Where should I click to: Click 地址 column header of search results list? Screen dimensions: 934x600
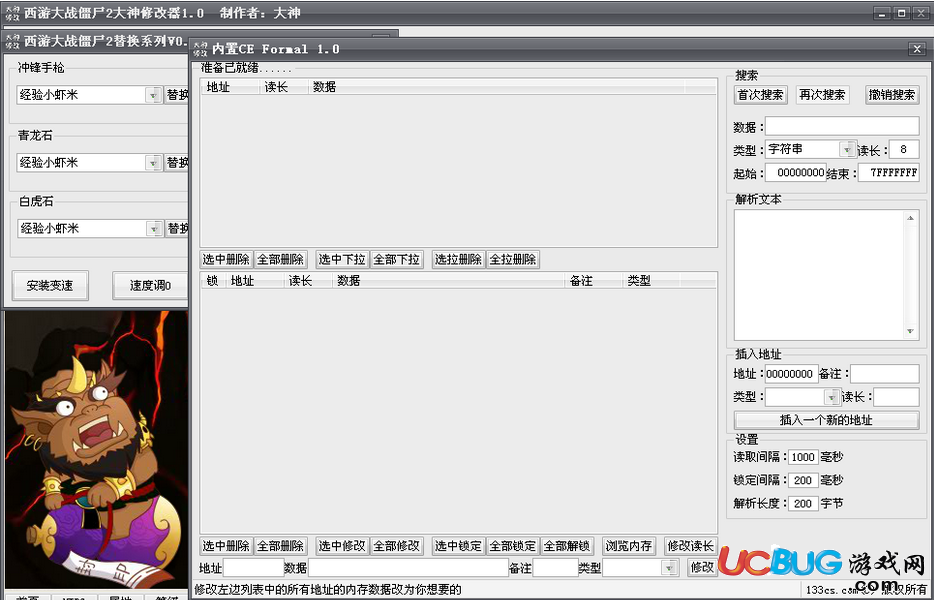click(230, 87)
